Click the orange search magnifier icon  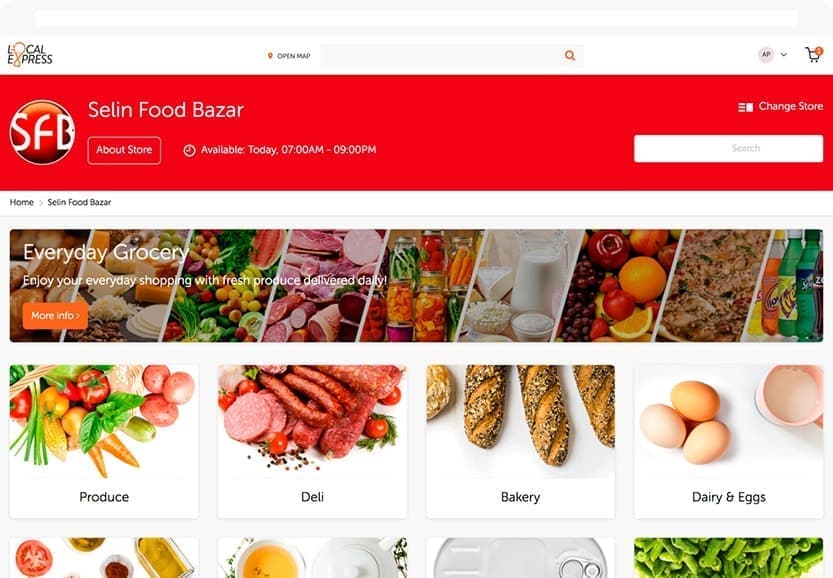[570, 55]
